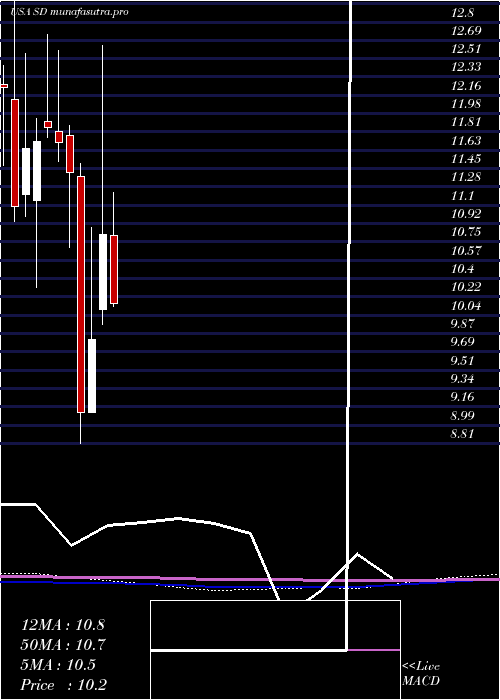Select the 10.92 price axis label
Screen dimensions: 500x700
click(x=466, y=214)
